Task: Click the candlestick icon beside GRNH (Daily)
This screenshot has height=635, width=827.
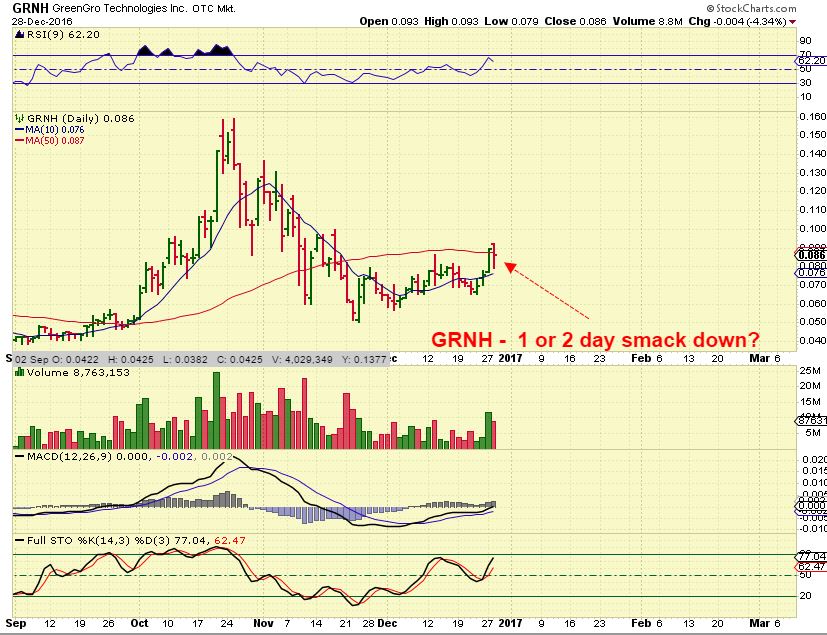Action: [x=20, y=118]
